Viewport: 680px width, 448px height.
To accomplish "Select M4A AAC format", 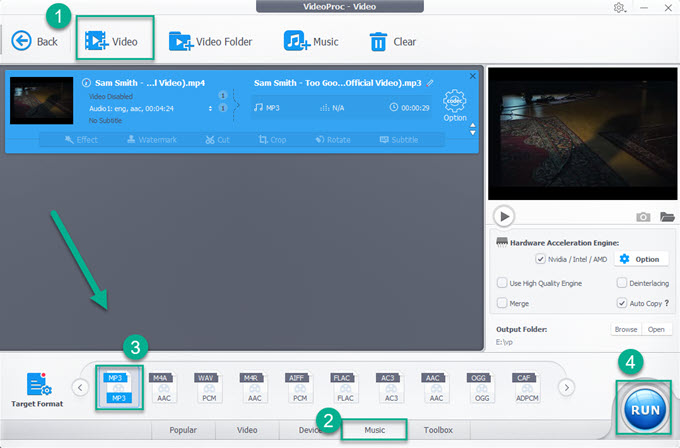I will pos(164,387).
